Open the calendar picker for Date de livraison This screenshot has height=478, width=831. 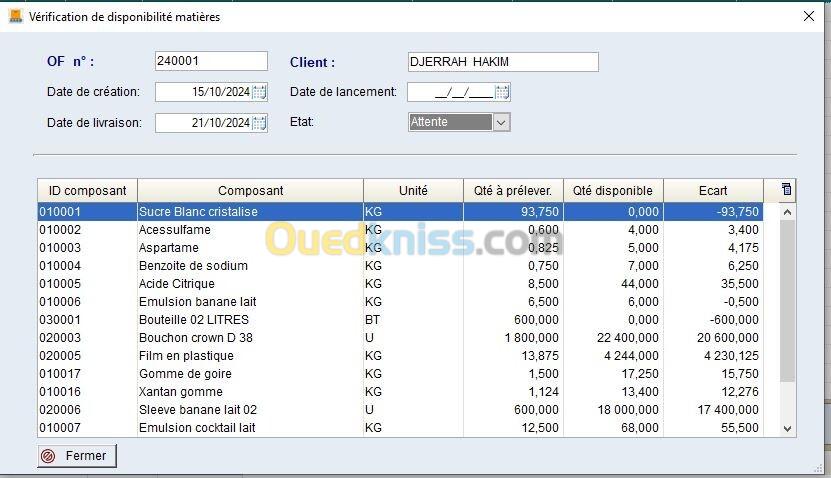tap(259, 123)
